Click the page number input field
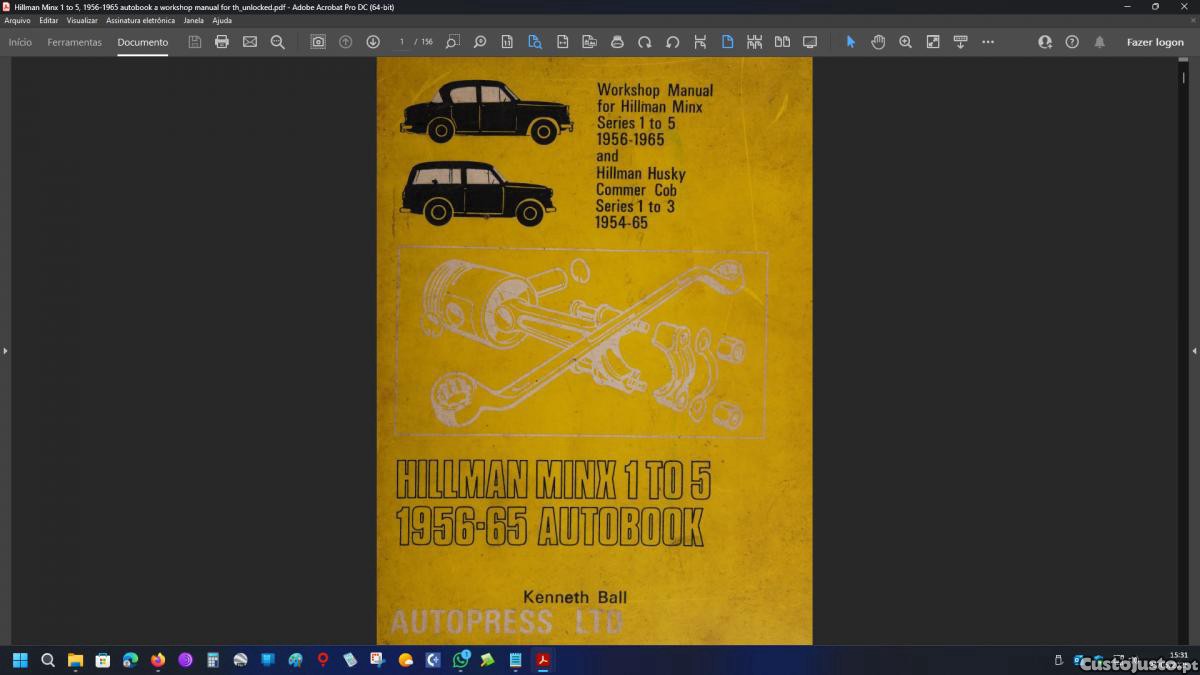Image resolution: width=1200 pixels, height=675 pixels. (x=402, y=42)
